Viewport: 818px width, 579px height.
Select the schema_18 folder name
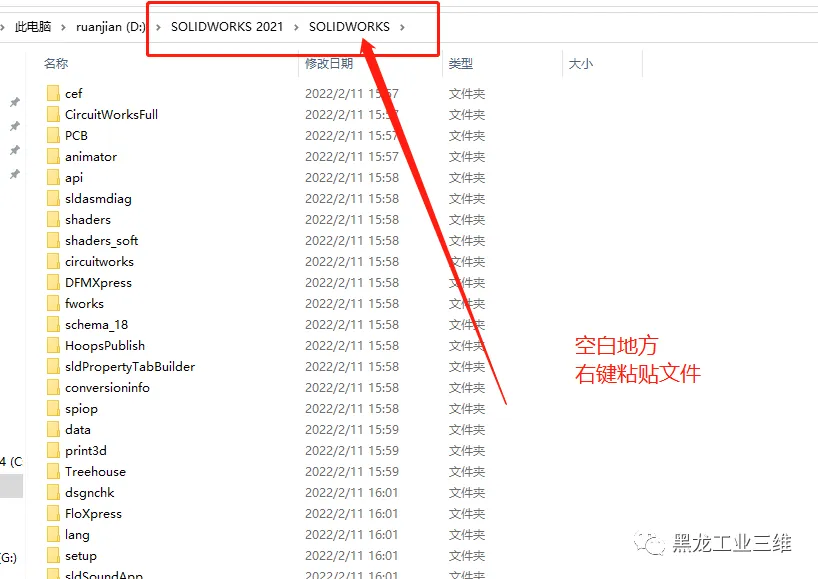click(x=97, y=324)
